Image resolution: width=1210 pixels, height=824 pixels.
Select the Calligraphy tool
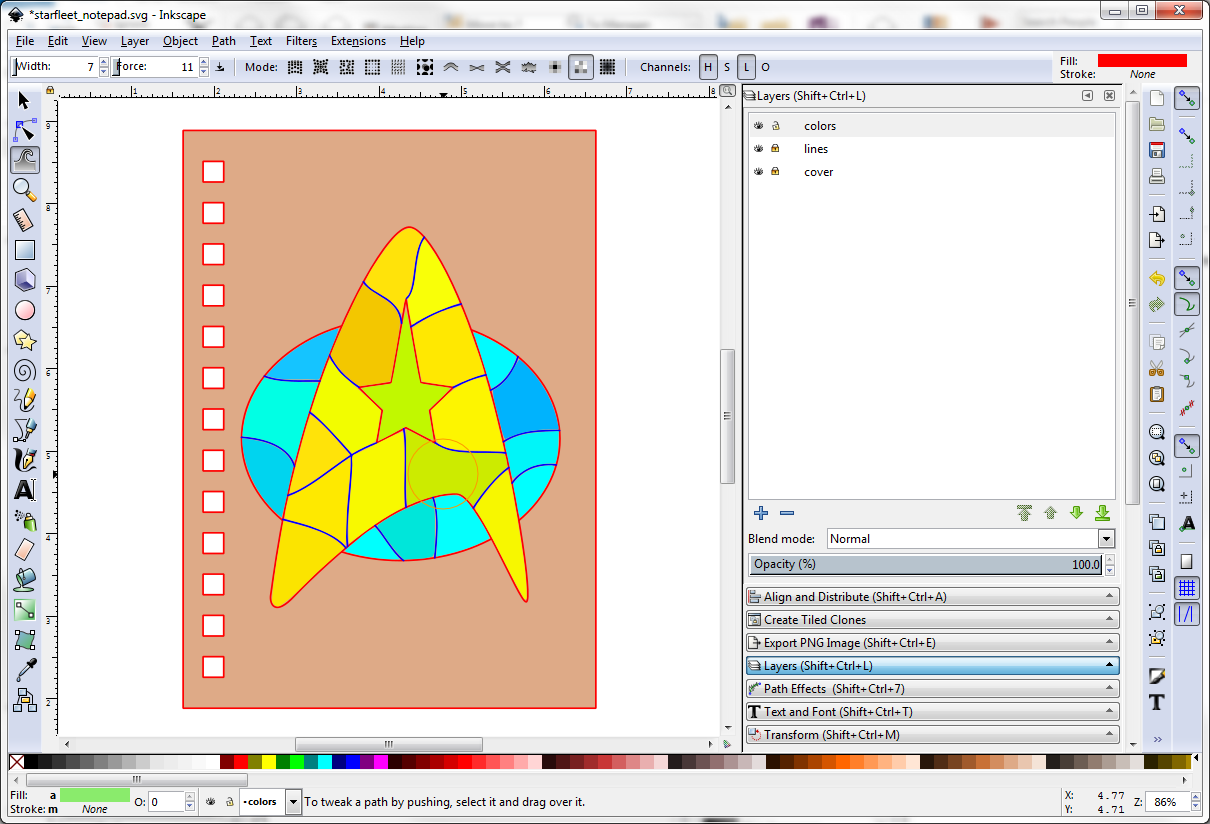tap(25, 460)
